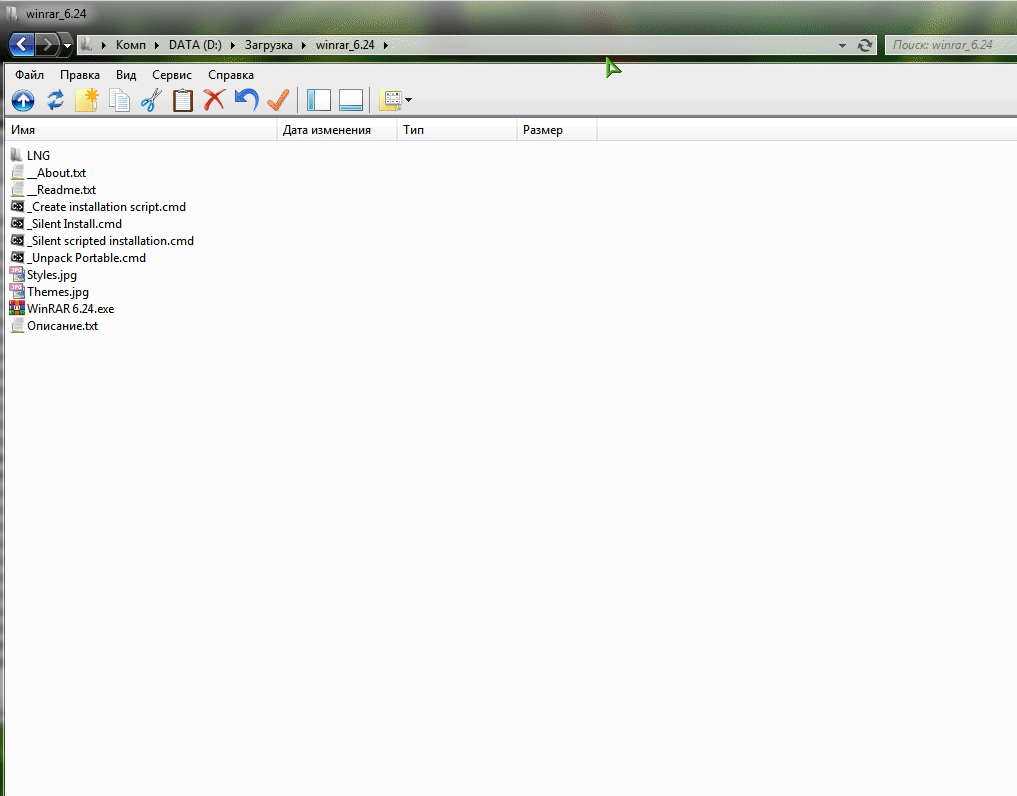Screen dimensions: 1017x796
Task: Select _Silent scripted installation.cmd icon
Action: pos(18,240)
